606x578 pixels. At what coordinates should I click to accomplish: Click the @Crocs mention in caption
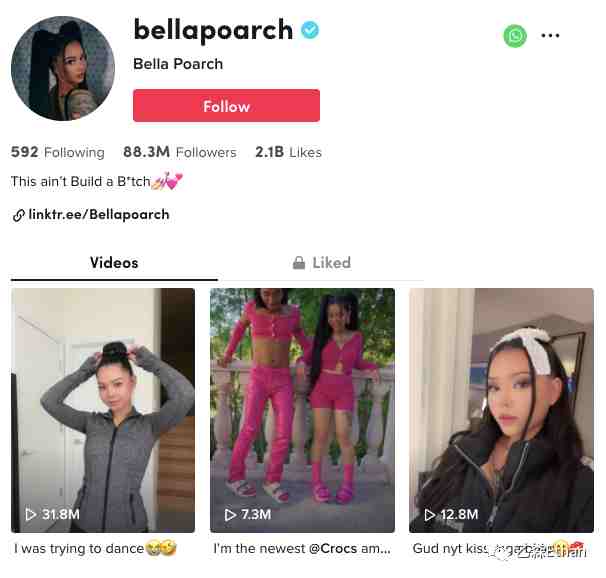click(x=333, y=549)
